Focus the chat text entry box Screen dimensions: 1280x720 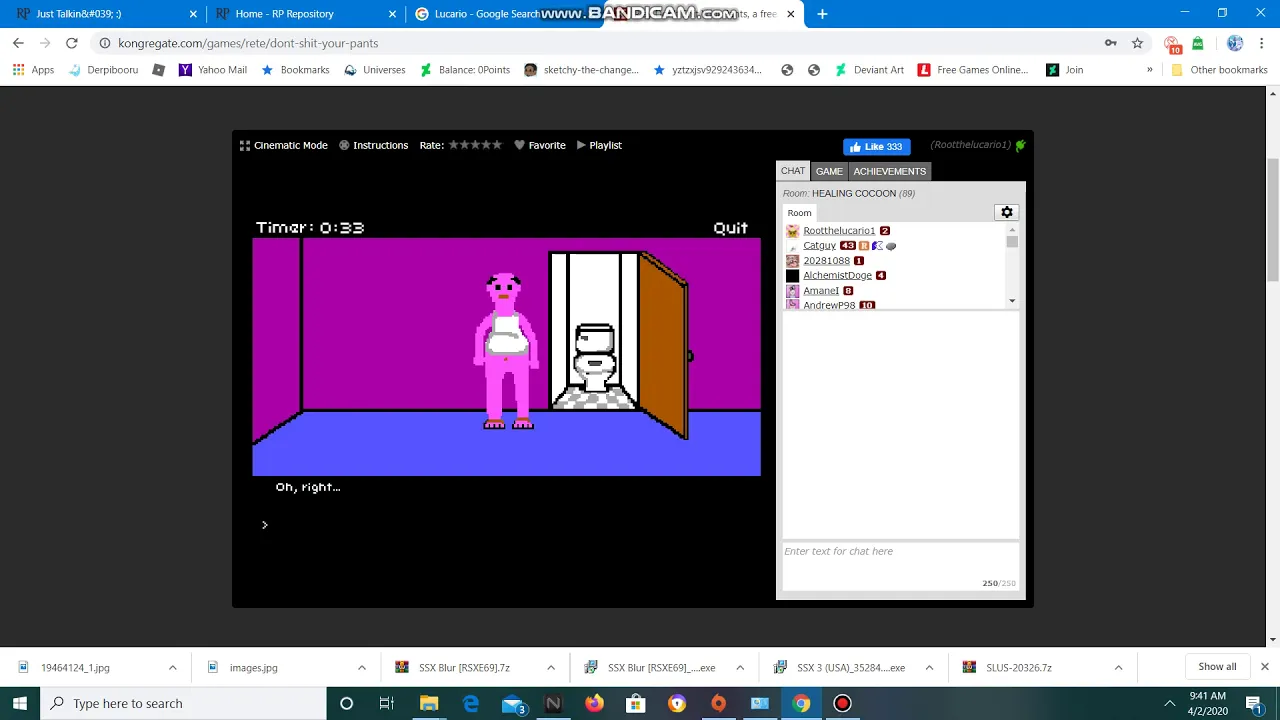[x=900, y=566]
